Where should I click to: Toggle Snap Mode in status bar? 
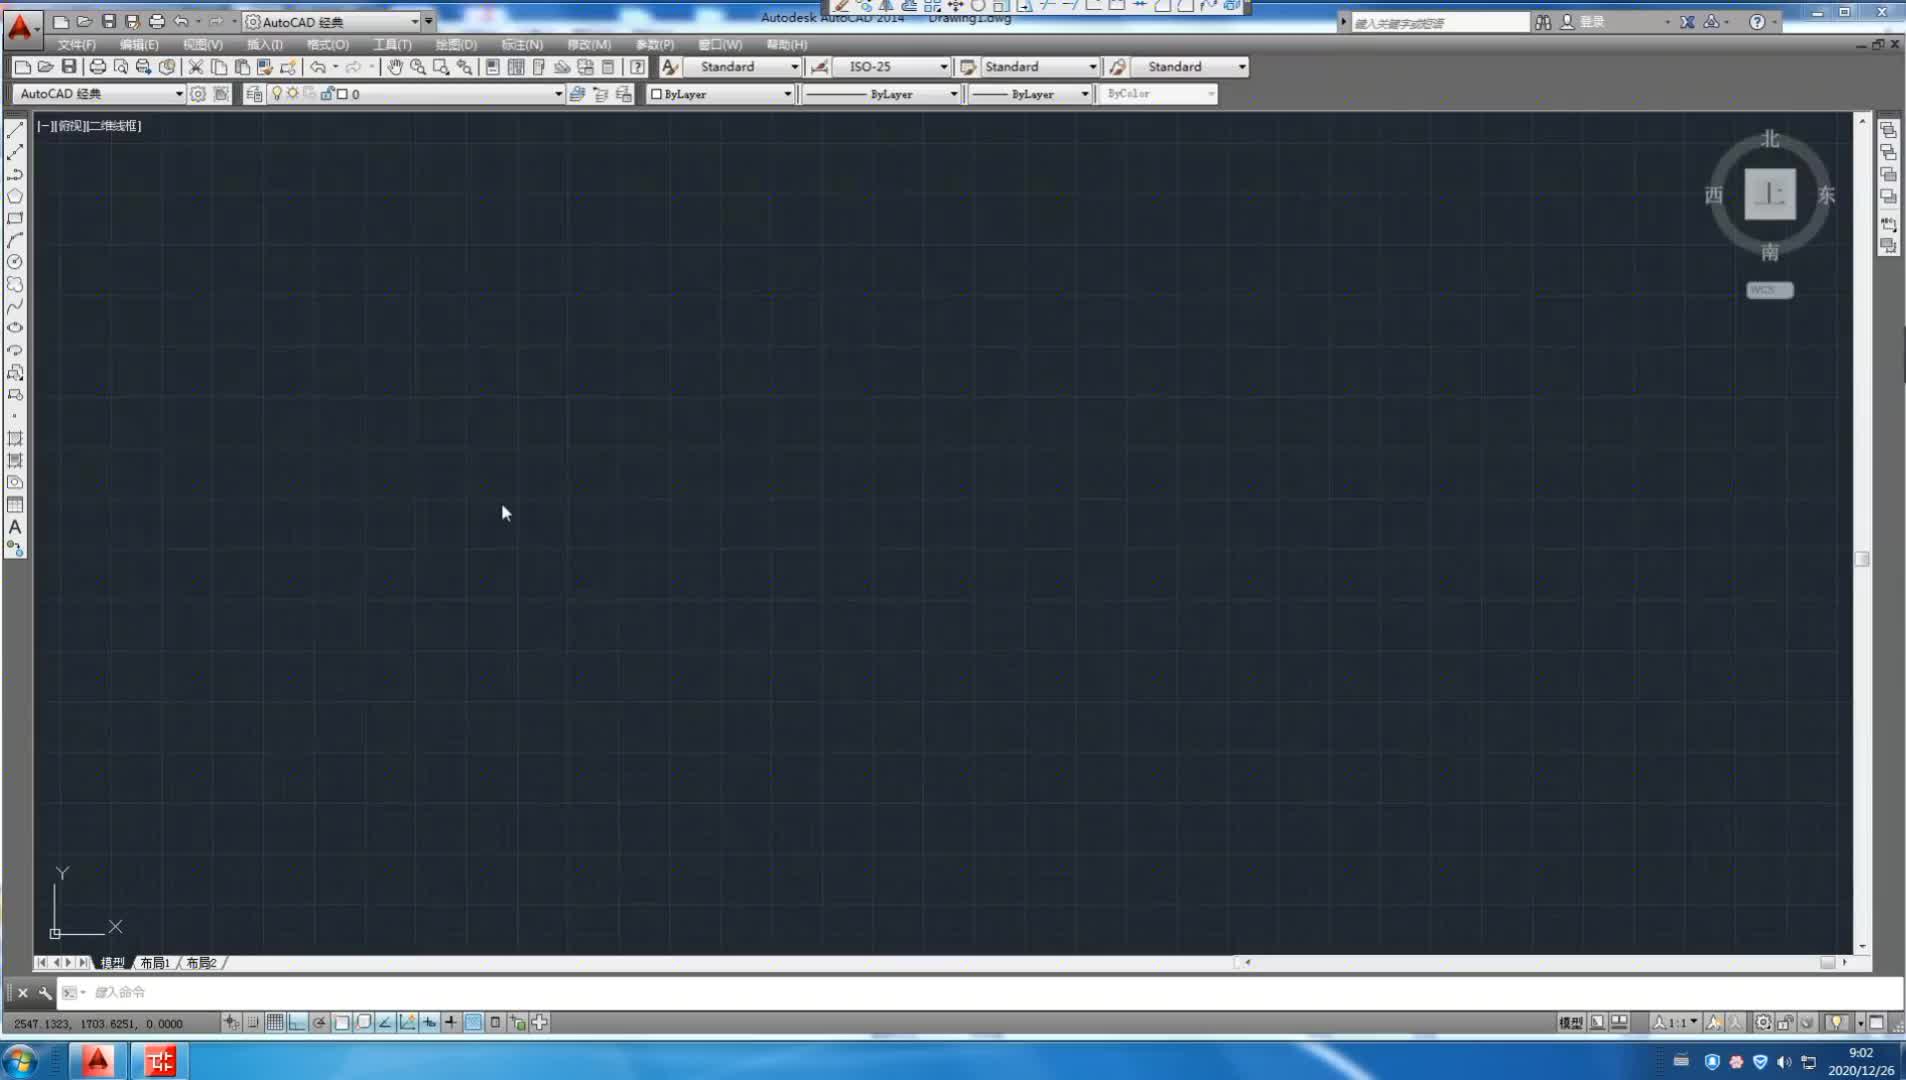[253, 1022]
